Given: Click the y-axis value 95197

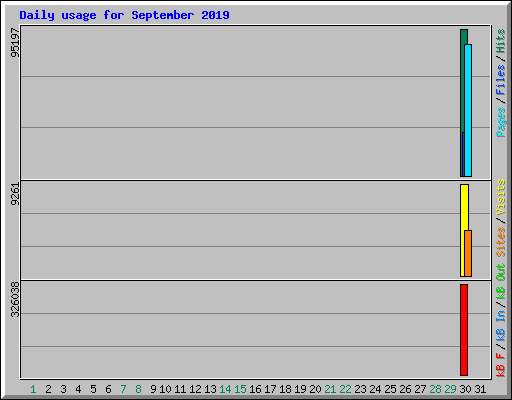Looking at the screenshot, I should tap(15, 43).
